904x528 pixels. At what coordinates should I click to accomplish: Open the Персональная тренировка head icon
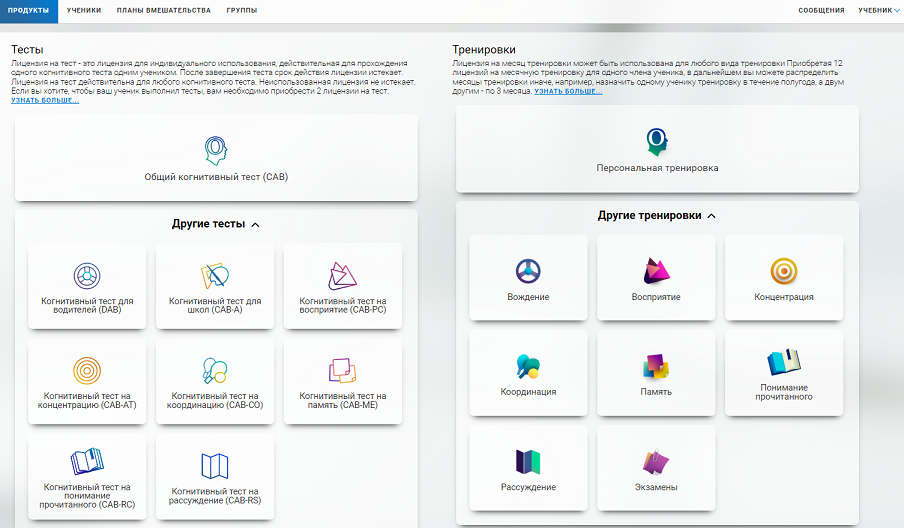pos(657,141)
